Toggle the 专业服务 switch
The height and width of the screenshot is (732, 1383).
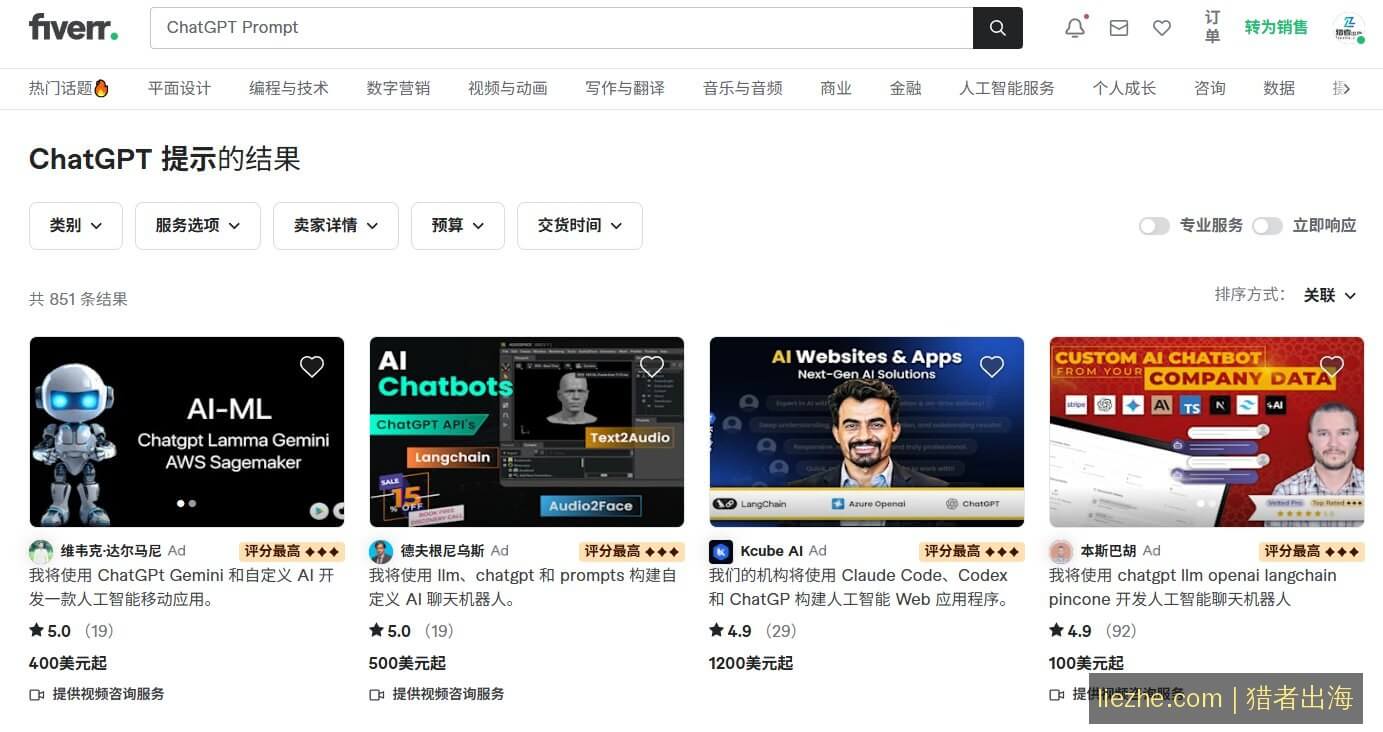point(1154,226)
